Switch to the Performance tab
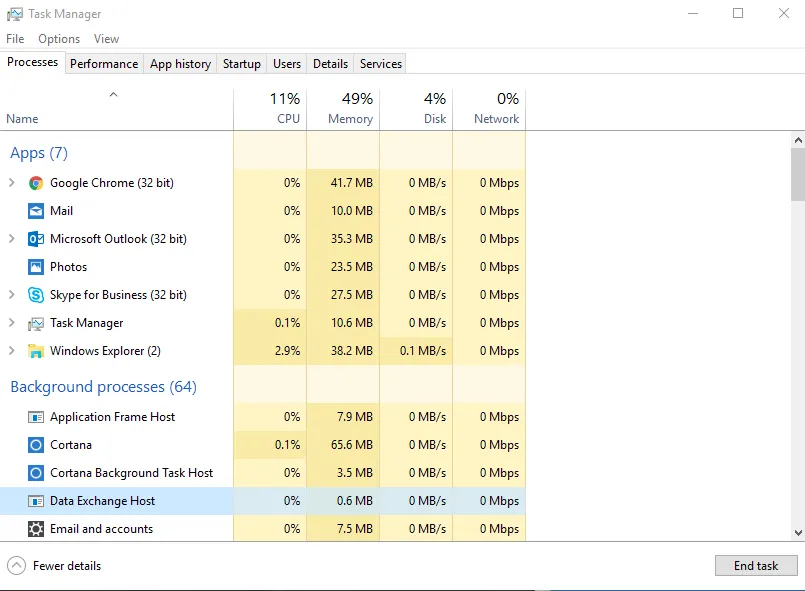Screen dimensions: 805x591 tap(104, 63)
